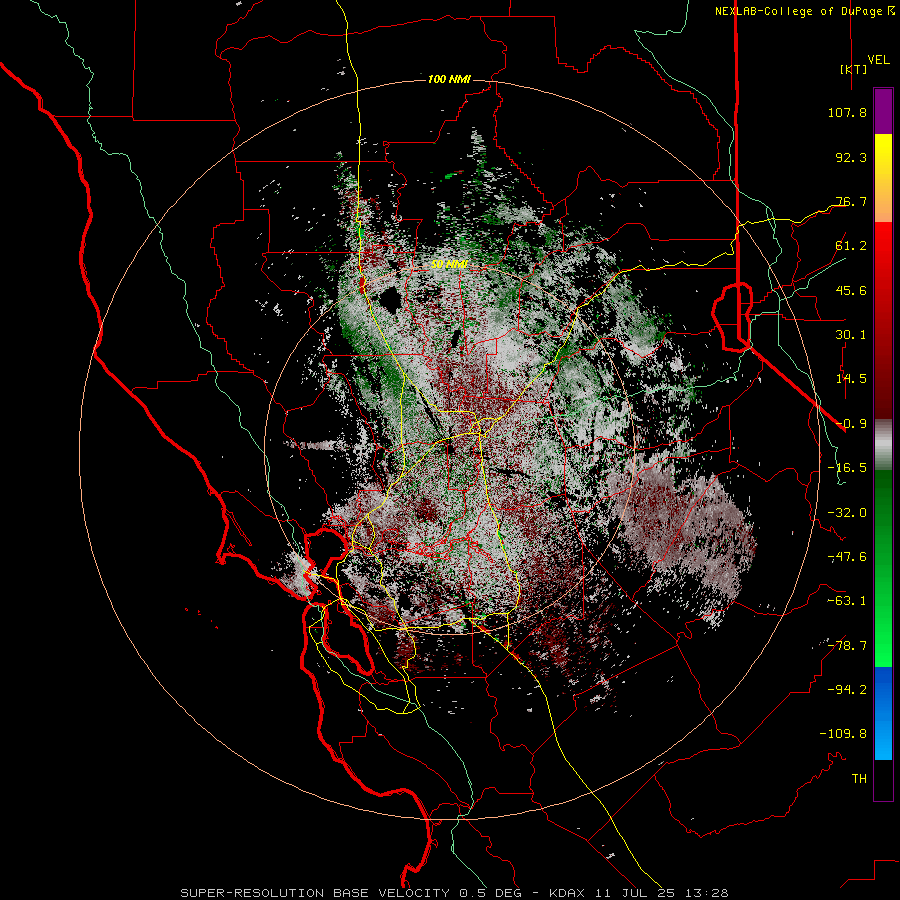Select the 76.7 scale value
Image resolution: width=900 pixels, height=900 pixels.
click(851, 201)
